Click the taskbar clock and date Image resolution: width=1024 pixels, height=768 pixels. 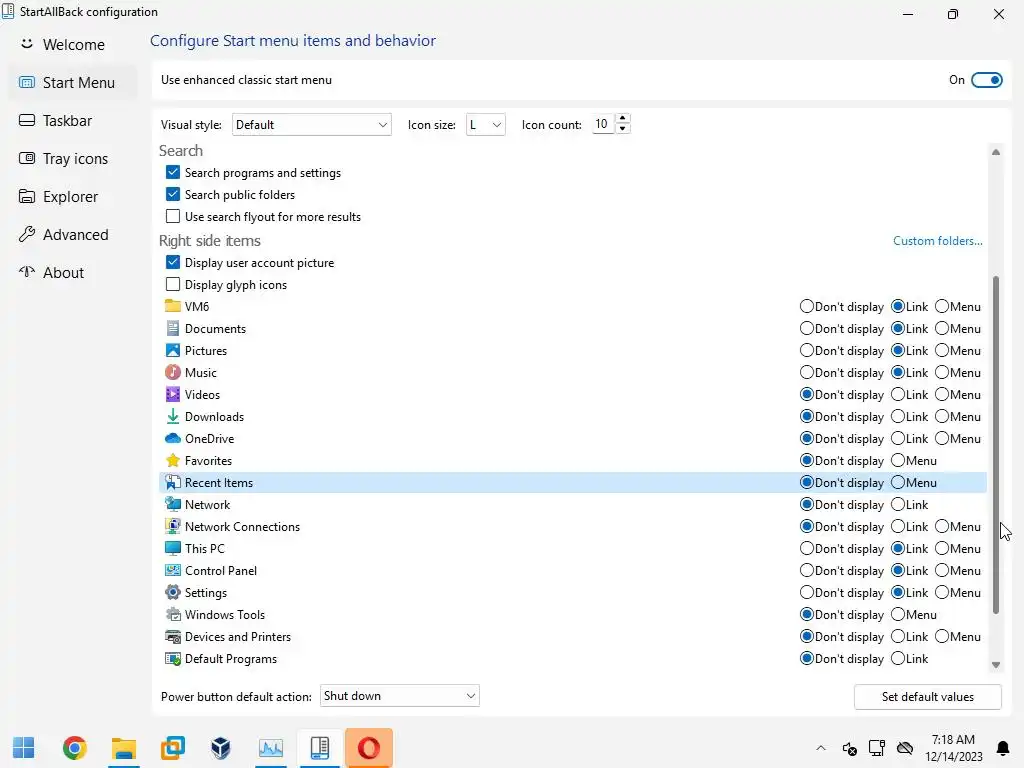(x=953, y=748)
